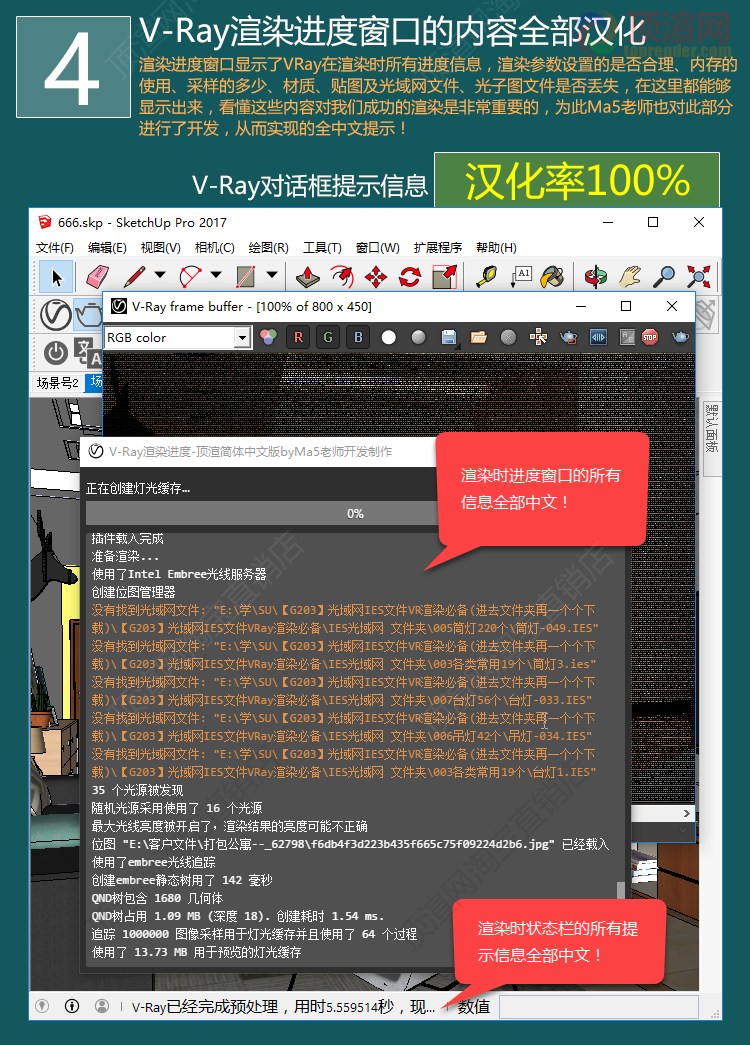Pick the Eraser tool
The width and height of the screenshot is (750, 1045).
[97, 277]
